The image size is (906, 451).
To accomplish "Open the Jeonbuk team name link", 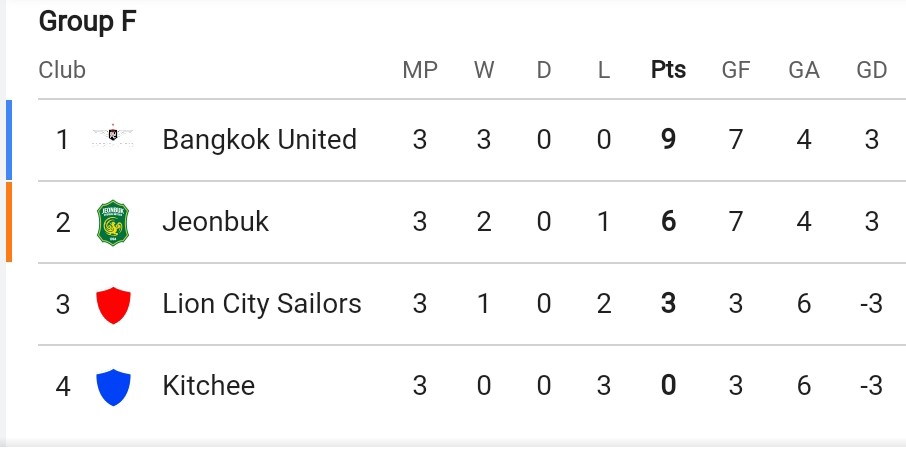I will (x=216, y=222).
